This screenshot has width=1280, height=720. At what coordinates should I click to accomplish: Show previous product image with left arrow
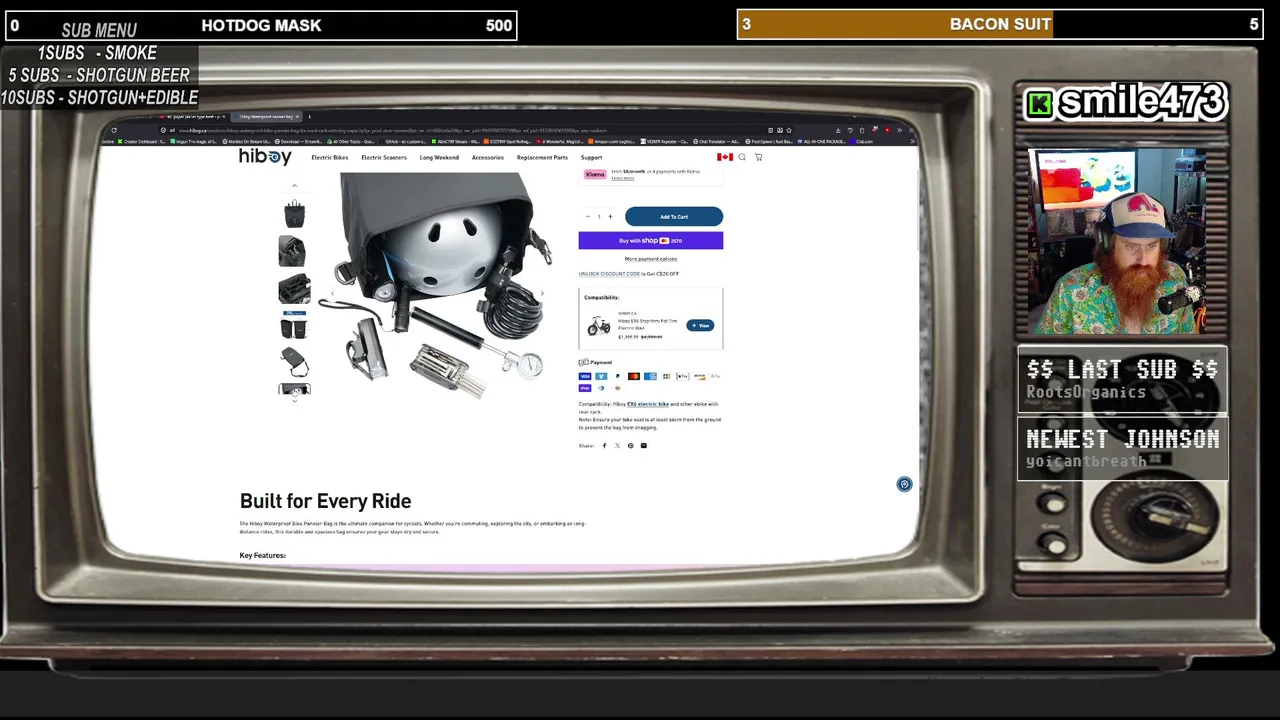pos(332,294)
